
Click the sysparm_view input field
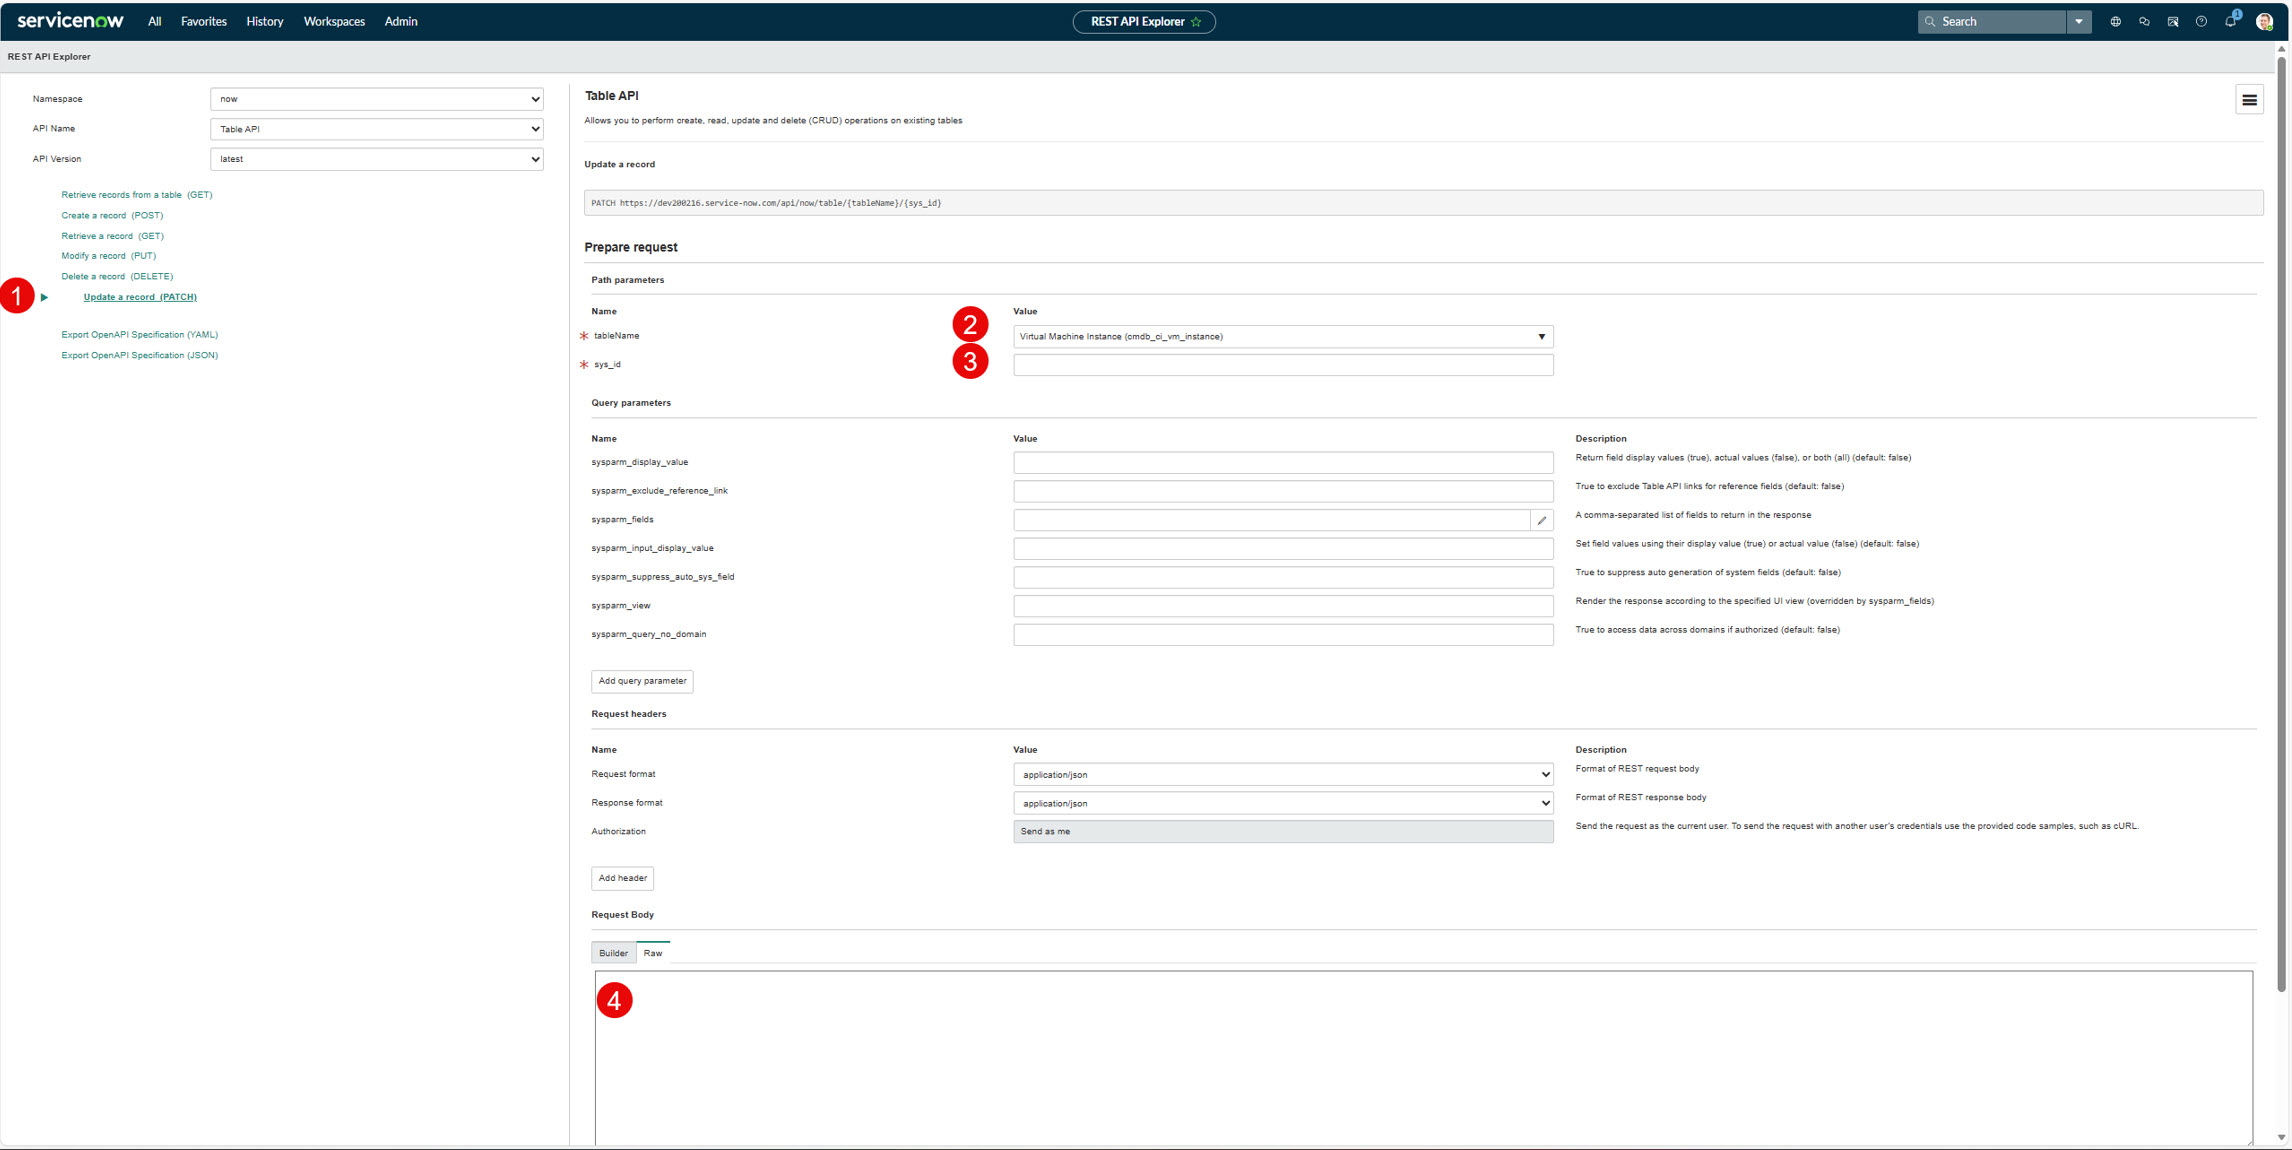point(1283,606)
